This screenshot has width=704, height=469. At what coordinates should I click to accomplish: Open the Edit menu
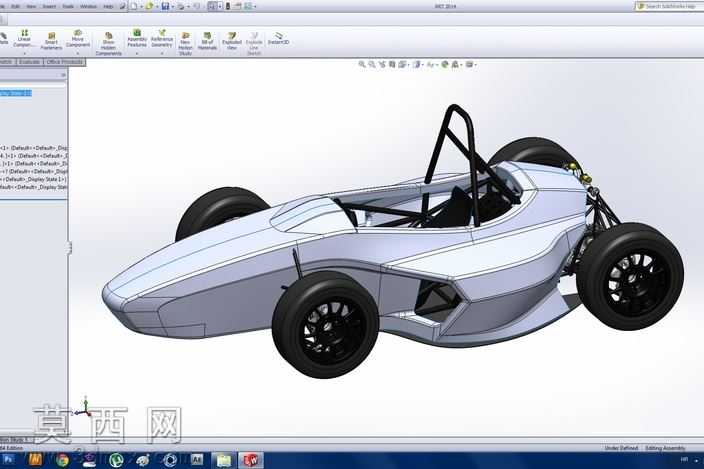click(x=15, y=6)
